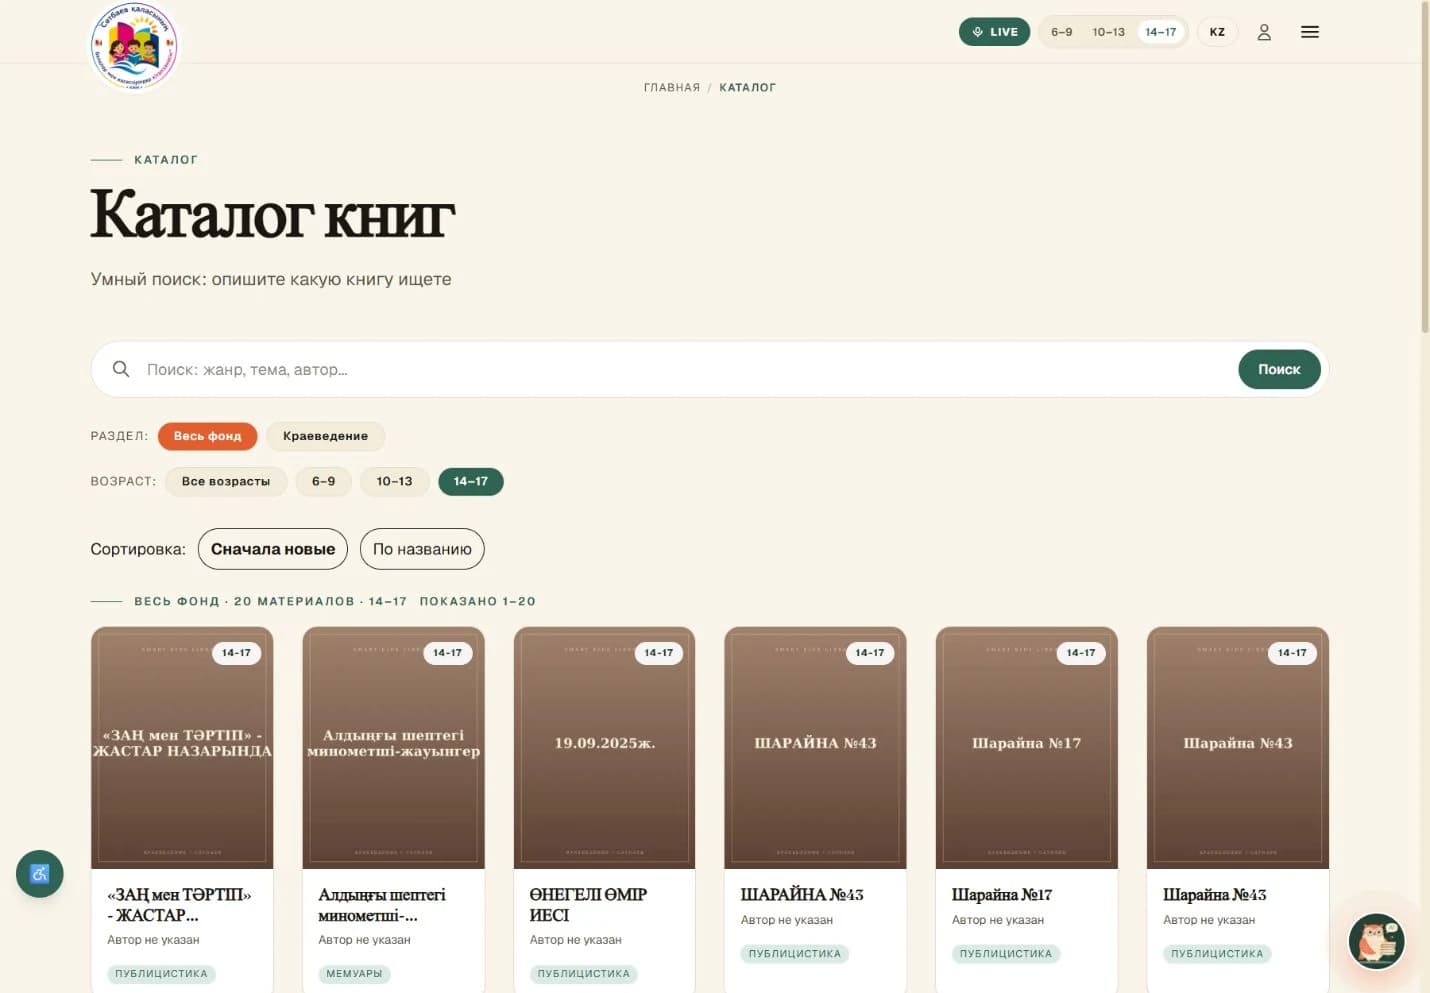The width and height of the screenshot is (1430, 993).
Task: Switch language to KZ
Action: [x=1217, y=32]
